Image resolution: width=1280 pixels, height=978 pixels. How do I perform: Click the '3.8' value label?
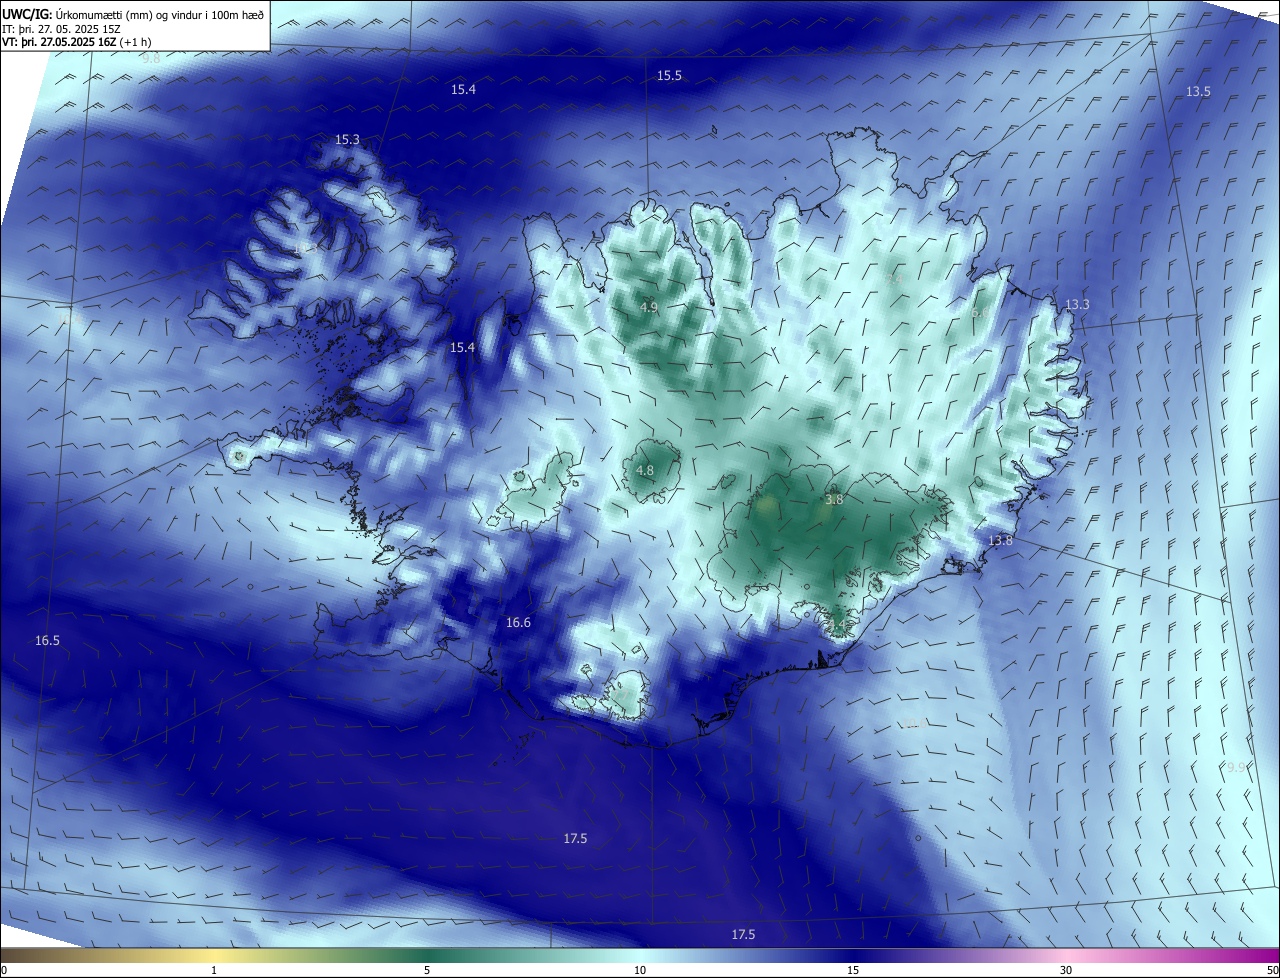tap(834, 499)
